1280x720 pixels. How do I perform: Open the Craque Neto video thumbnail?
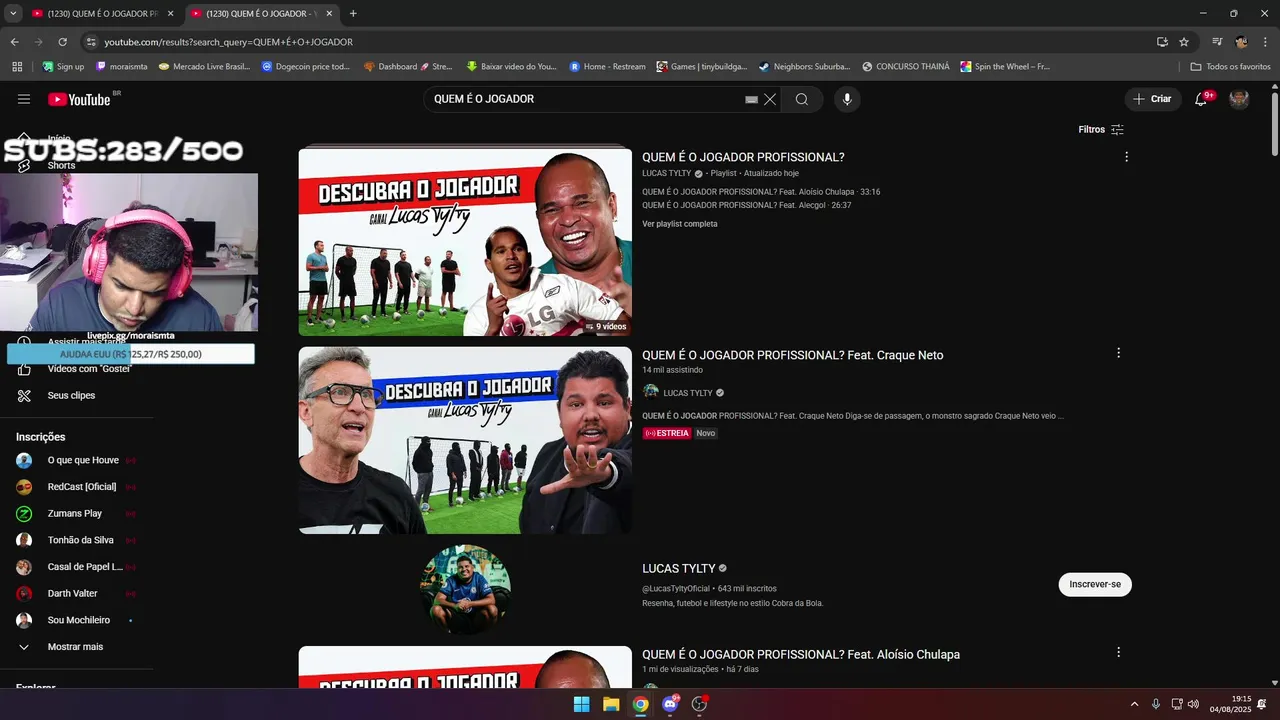[x=465, y=440]
